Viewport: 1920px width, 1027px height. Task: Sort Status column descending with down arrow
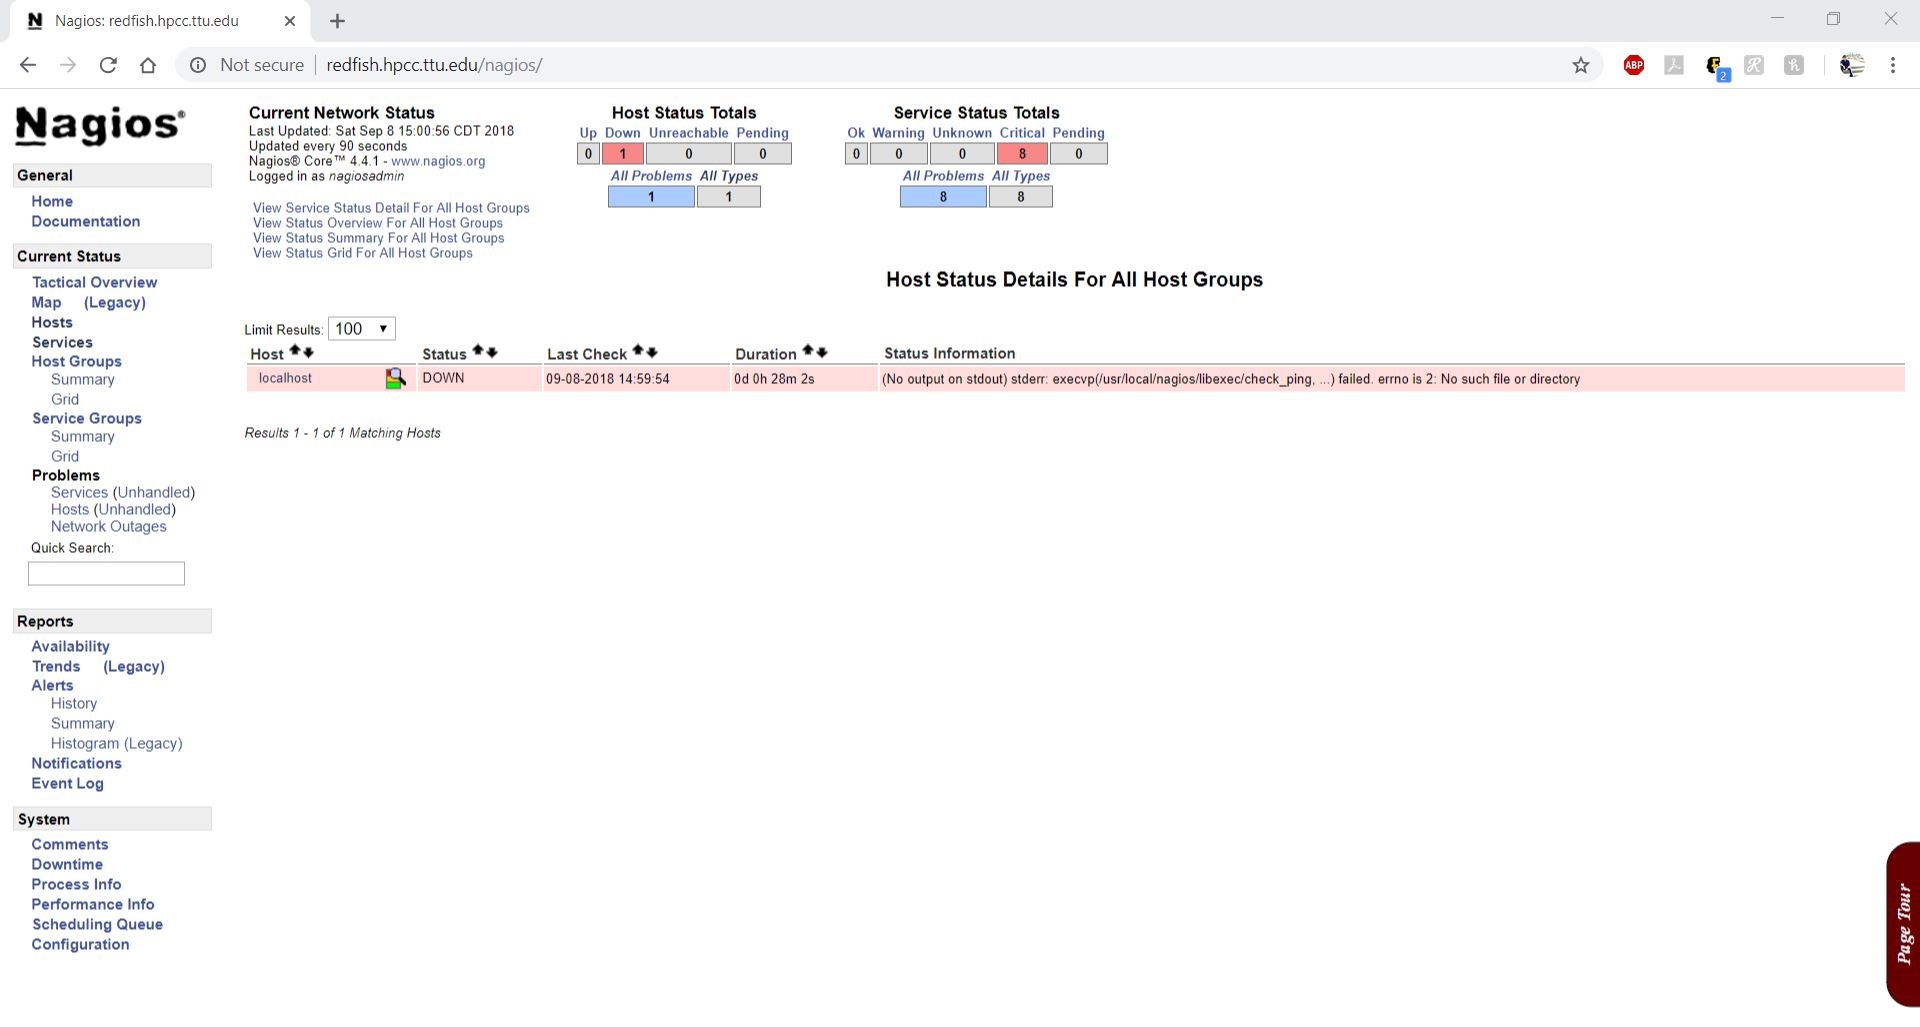[491, 352]
